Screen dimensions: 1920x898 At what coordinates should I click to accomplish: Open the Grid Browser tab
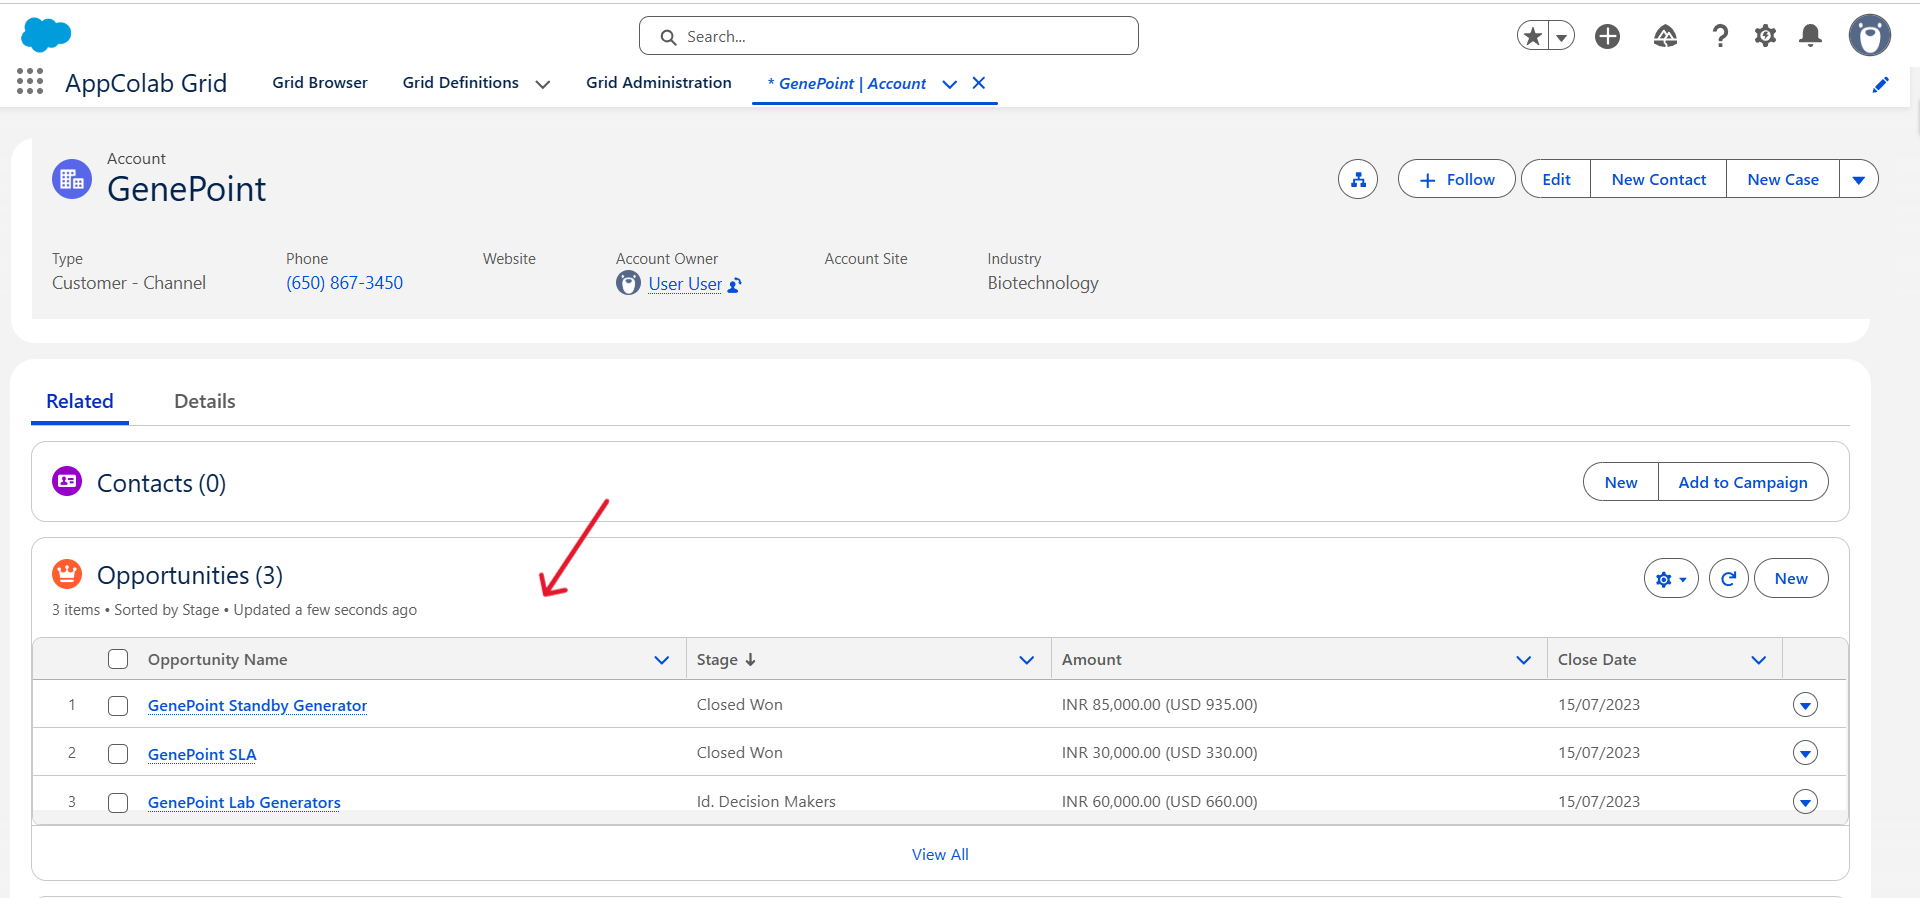coord(320,83)
